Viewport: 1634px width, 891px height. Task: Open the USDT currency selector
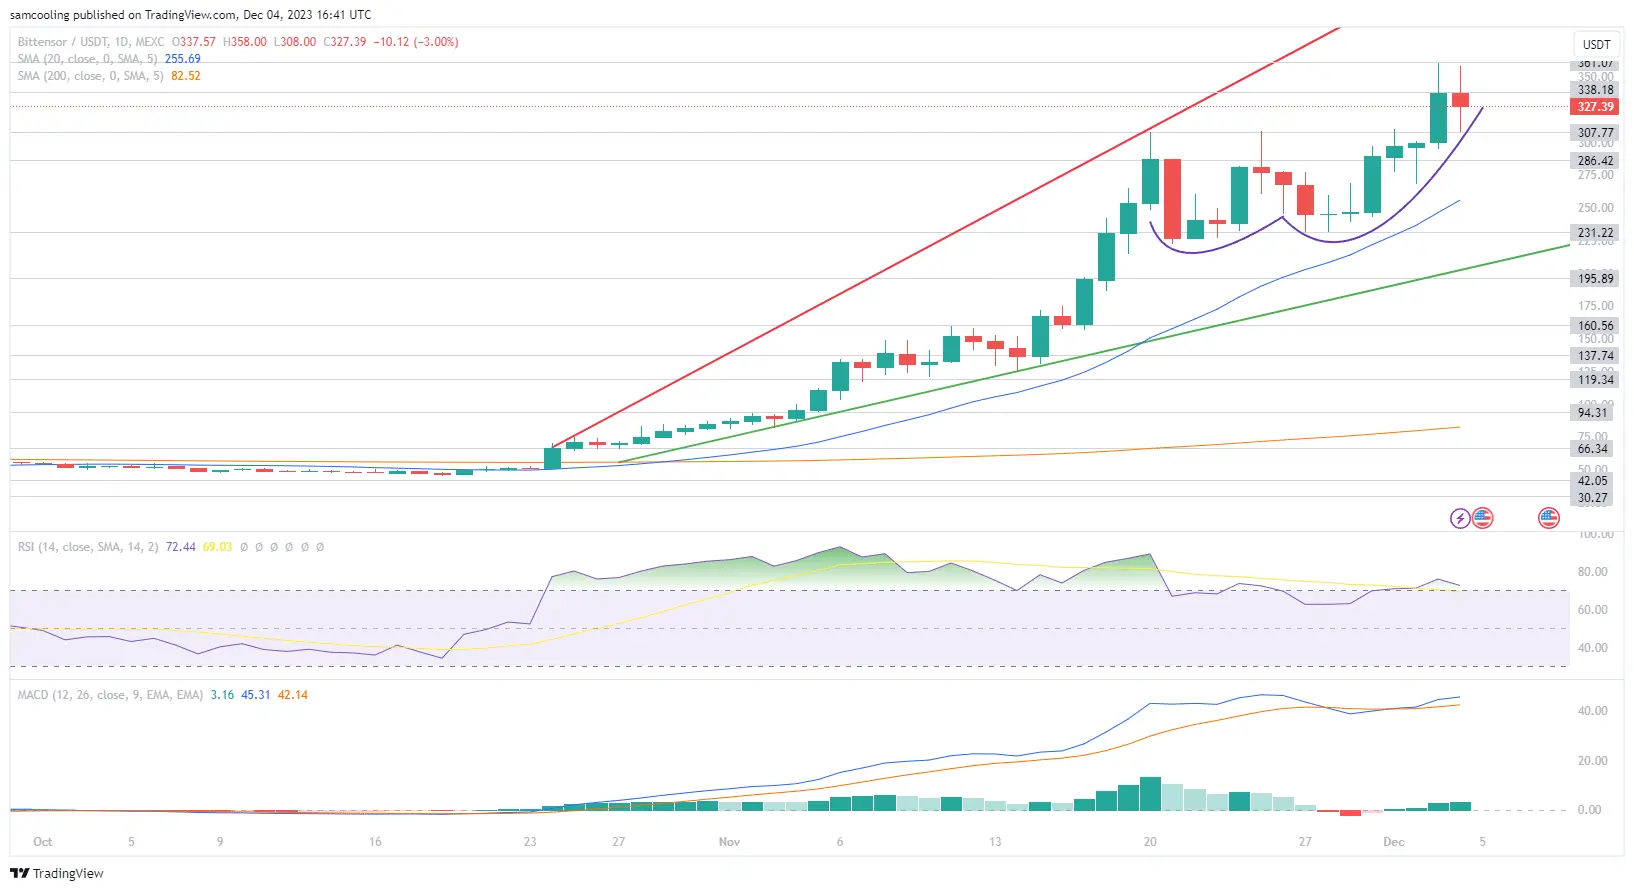click(1596, 44)
